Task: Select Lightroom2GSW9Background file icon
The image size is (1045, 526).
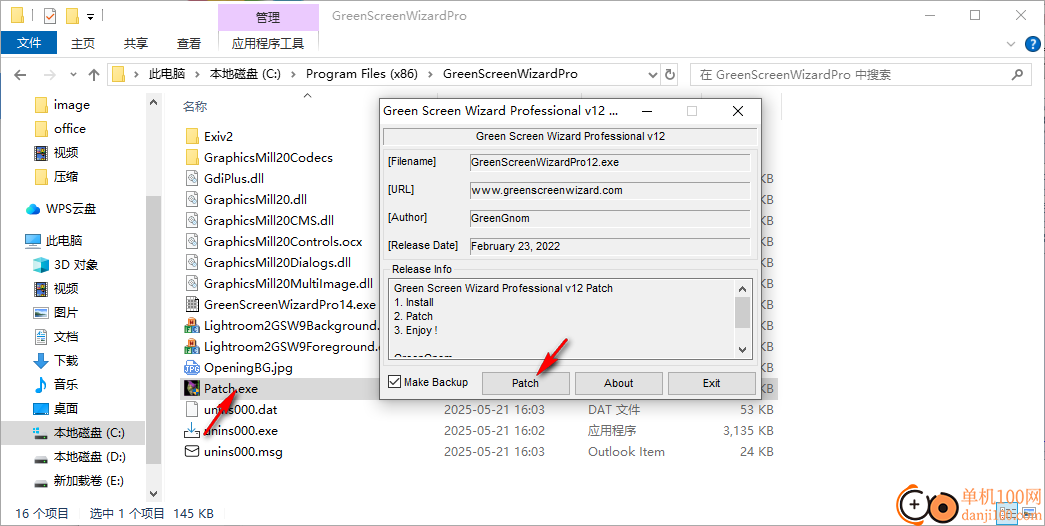Action: 192,326
